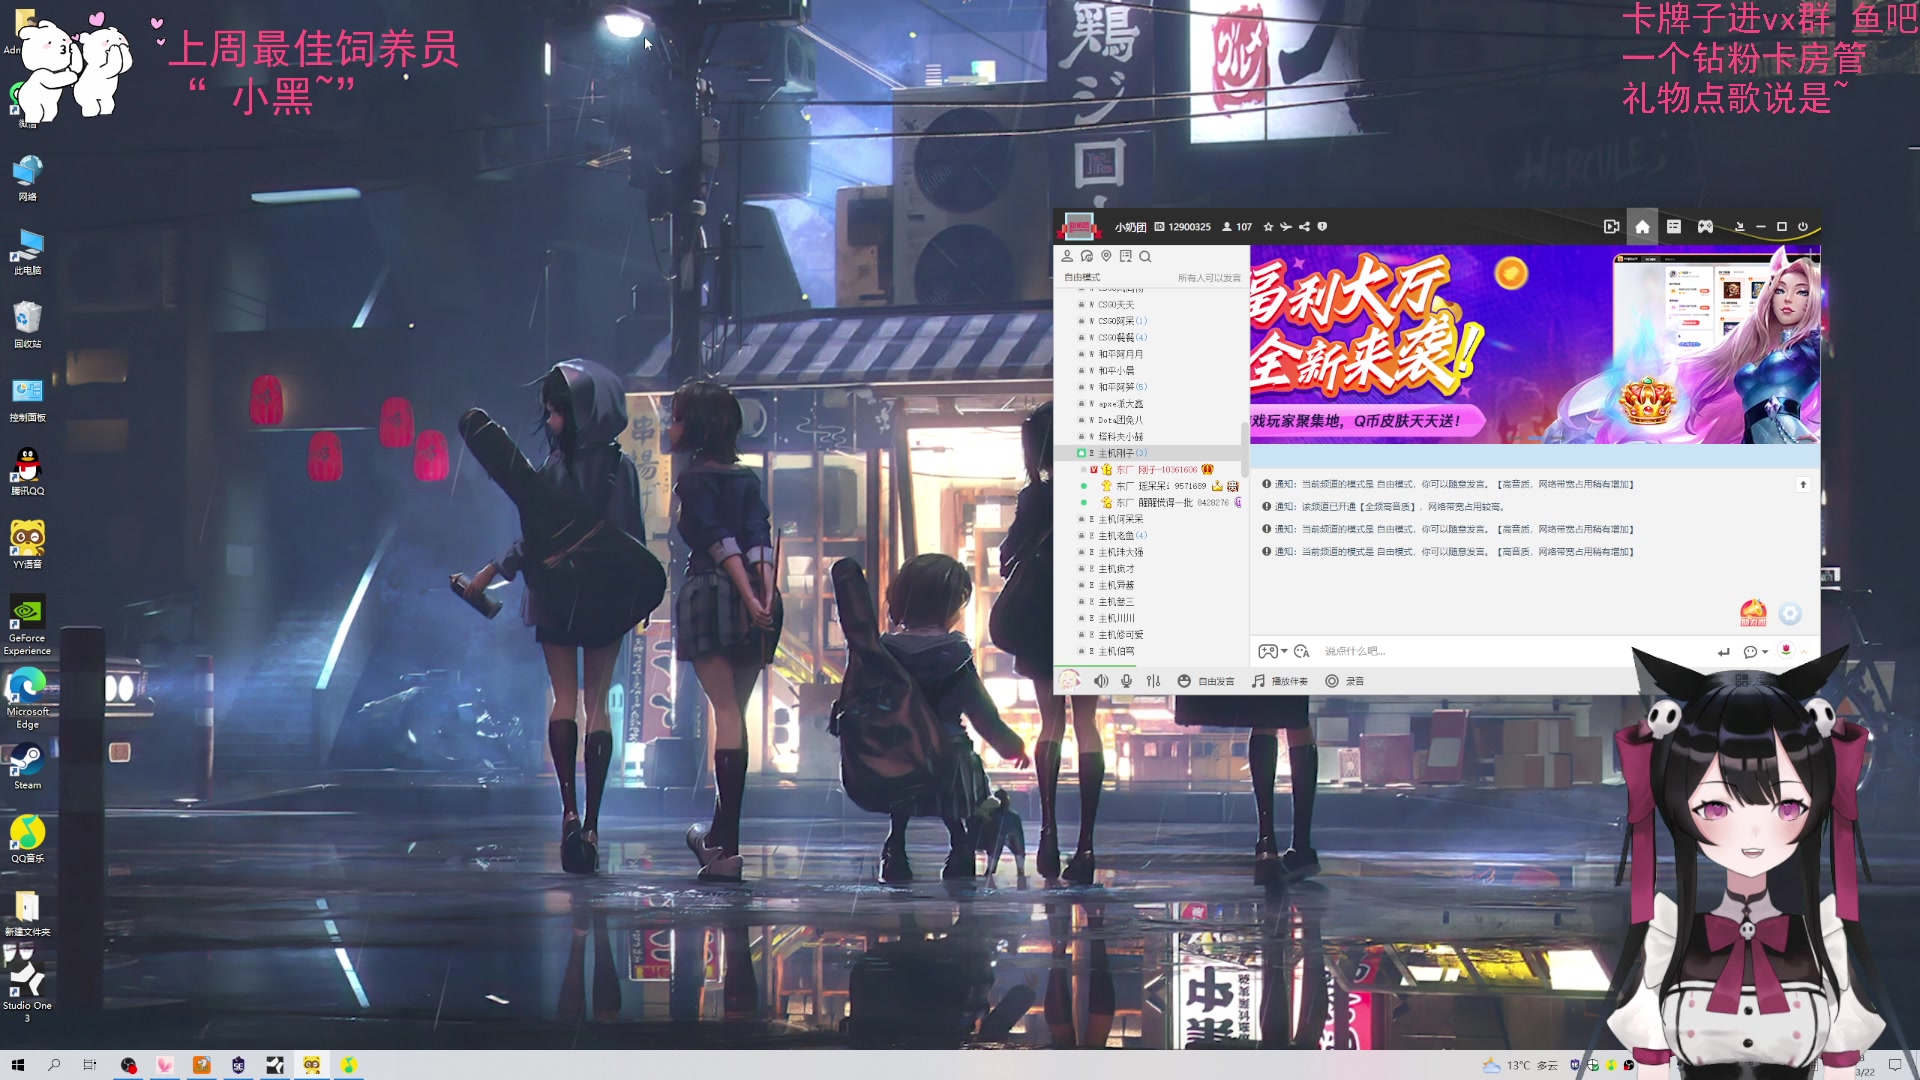1920x1080 pixels.
Task: Select the 主机伯骂 sub-channel
Action: tap(1116, 651)
